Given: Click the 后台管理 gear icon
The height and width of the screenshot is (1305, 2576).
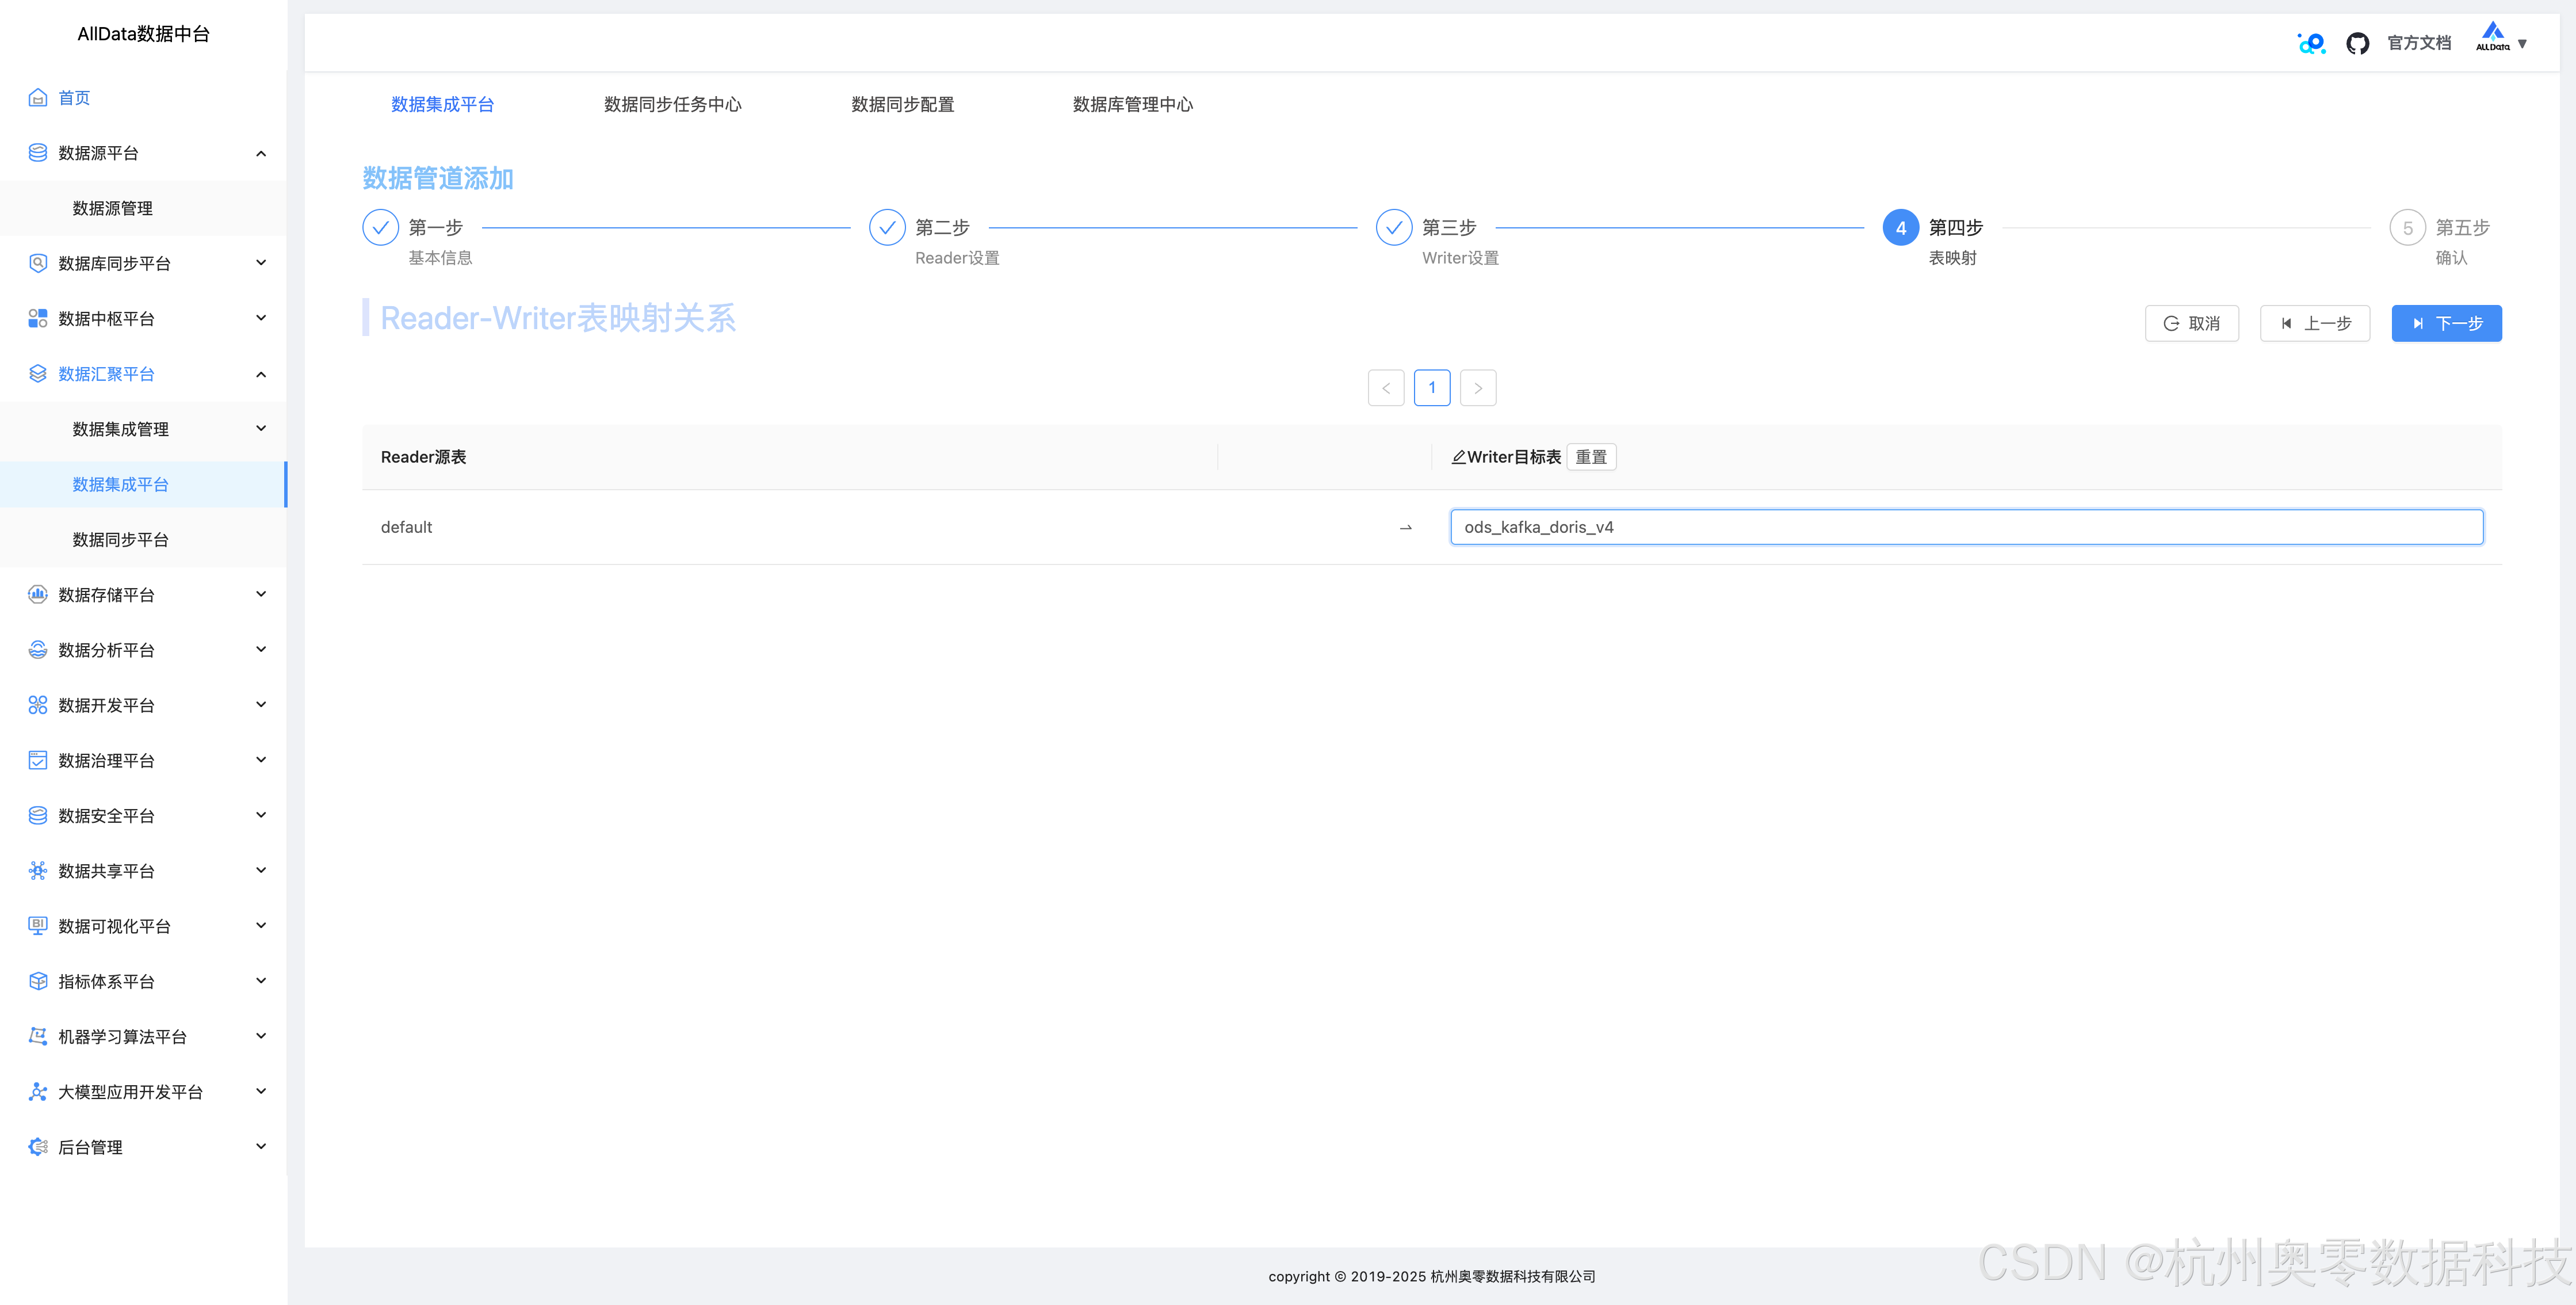Looking at the screenshot, I should pyautogui.click(x=38, y=1146).
